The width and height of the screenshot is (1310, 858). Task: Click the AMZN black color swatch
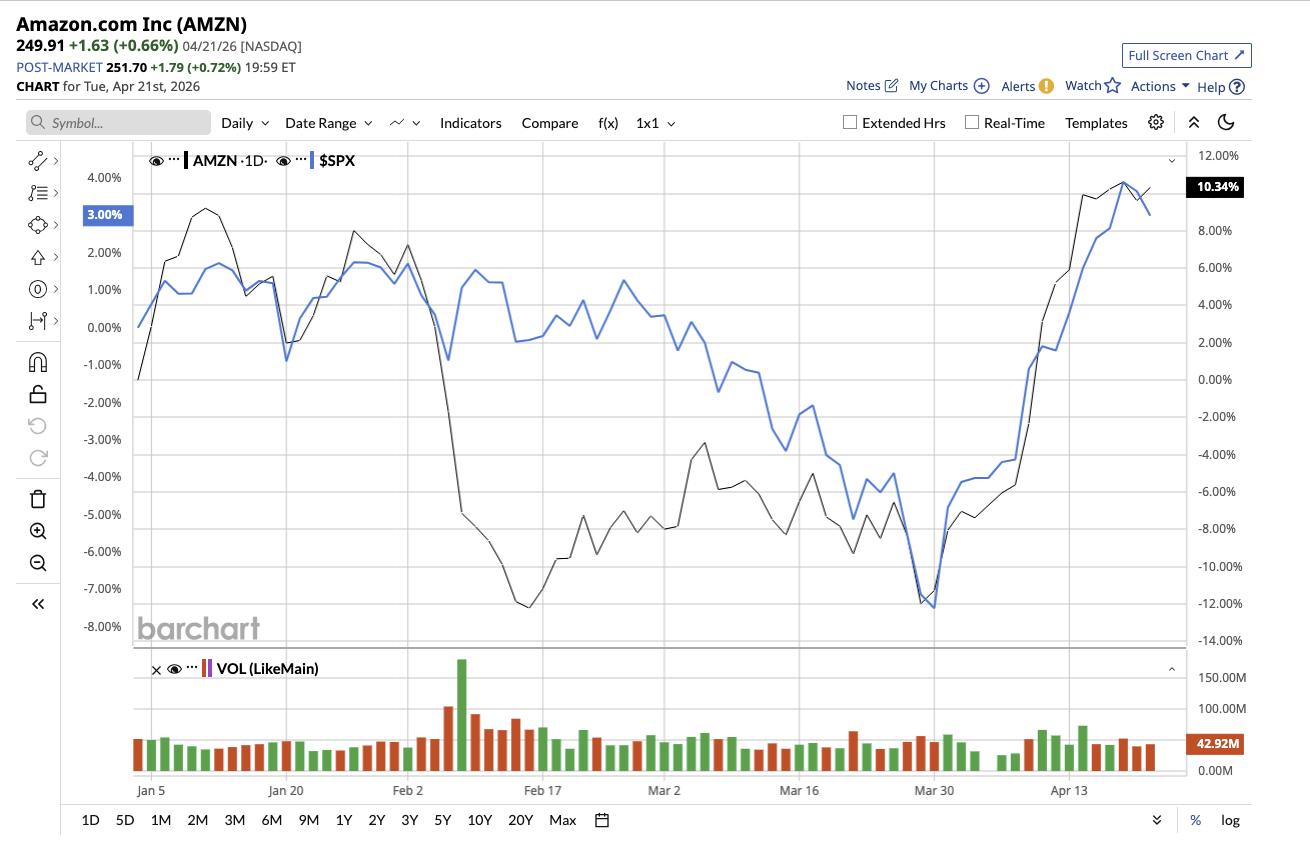tap(187, 160)
